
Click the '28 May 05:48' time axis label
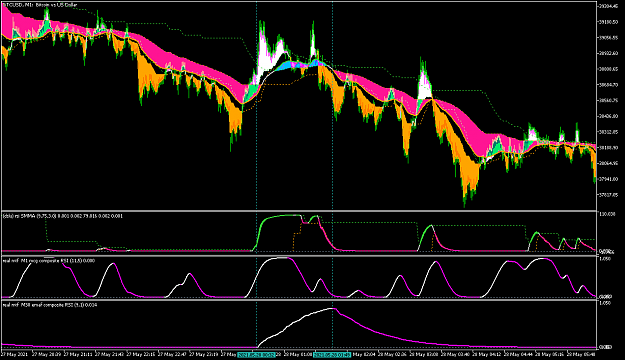pyautogui.click(x=582, y=354)
